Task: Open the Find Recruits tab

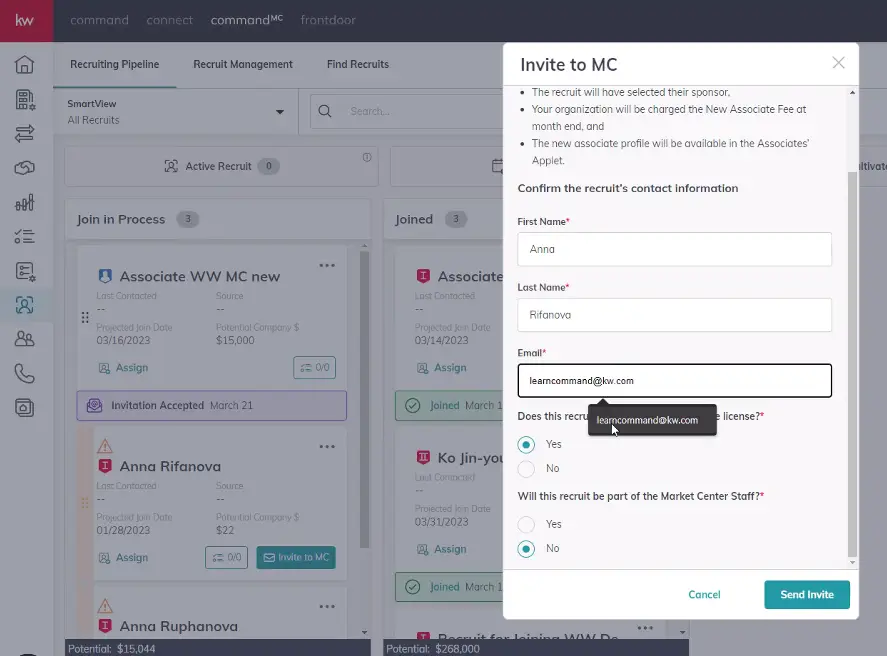Action: pos(358,64)
